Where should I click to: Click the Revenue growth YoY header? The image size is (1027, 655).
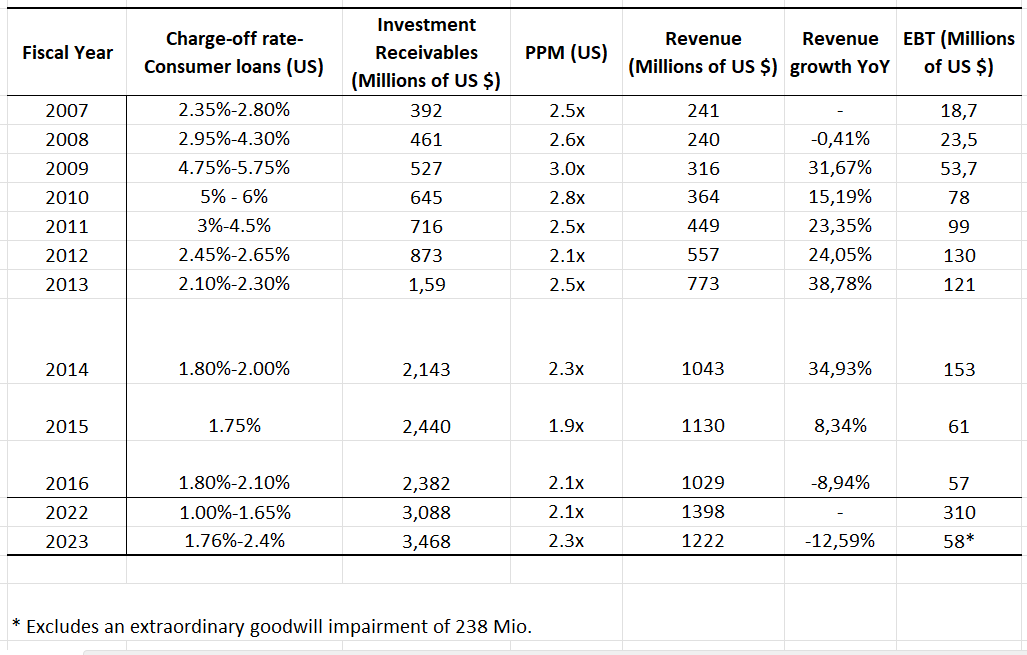840,52
